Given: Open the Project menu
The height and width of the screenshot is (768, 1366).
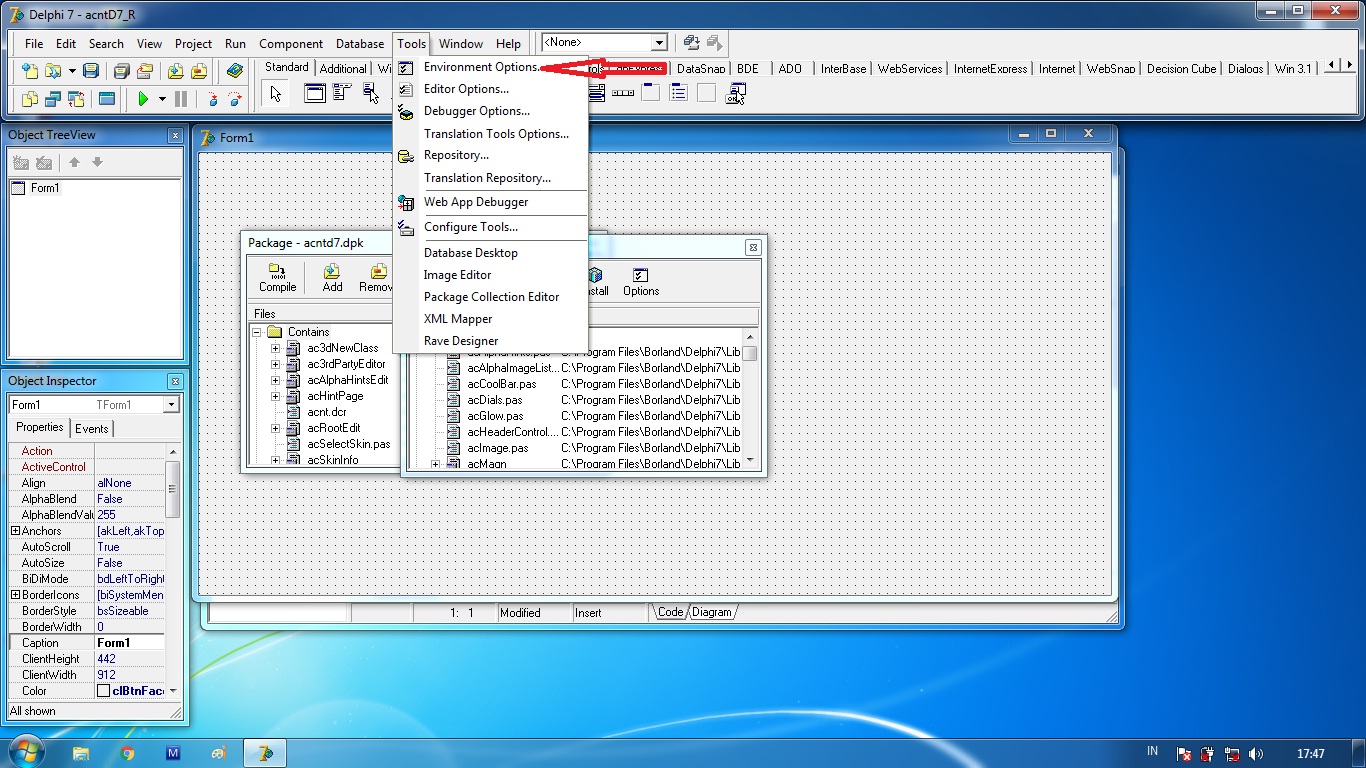Looking at the screenshot, I should [x=193, y=43].
